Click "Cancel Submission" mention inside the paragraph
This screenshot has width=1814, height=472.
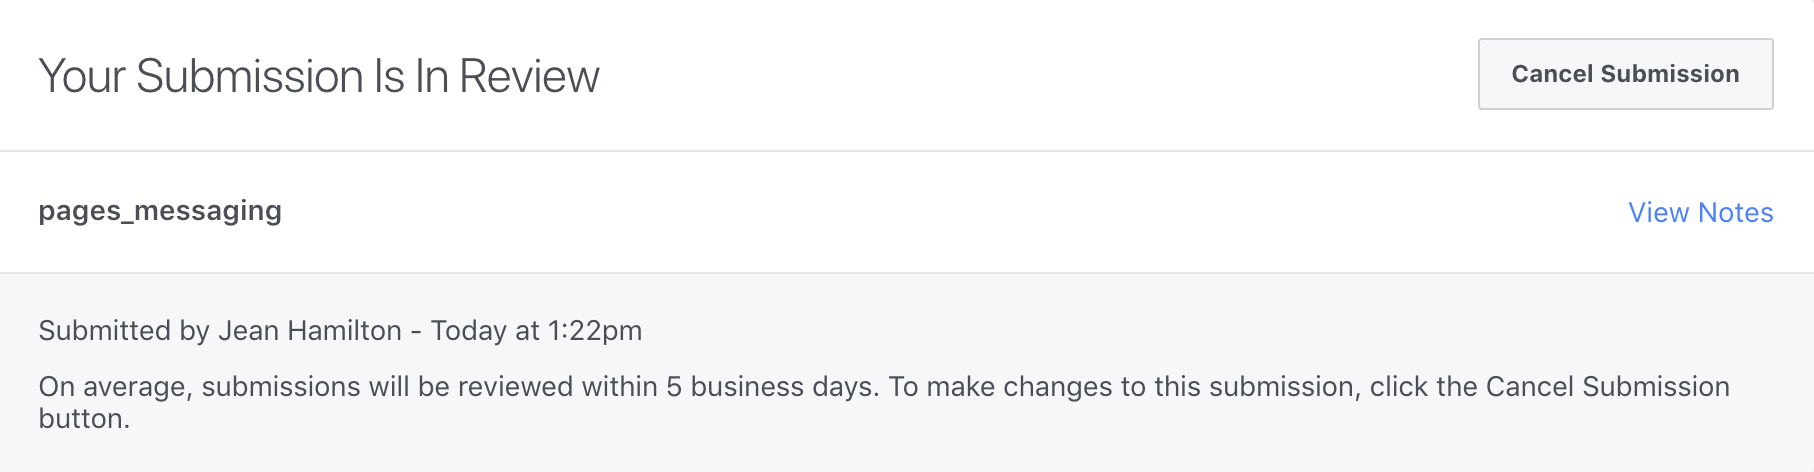point(1607,386)
